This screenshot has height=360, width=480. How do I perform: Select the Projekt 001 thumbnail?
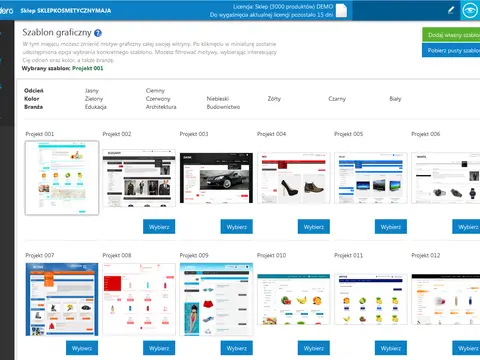(62, 178)
